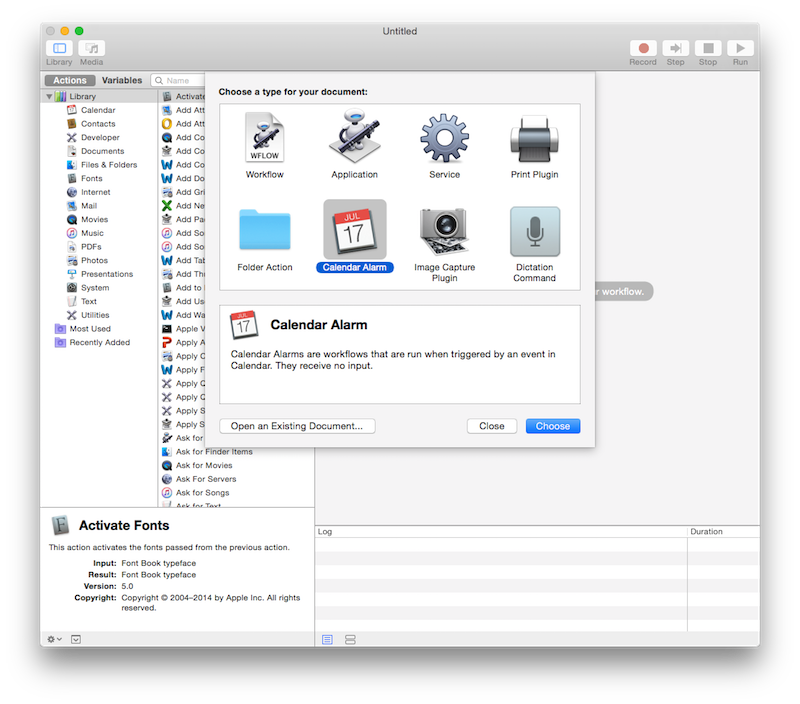This screenshot has height=704, width=800.
Task: Switch to the Actions tab
Action: [70, 81]
